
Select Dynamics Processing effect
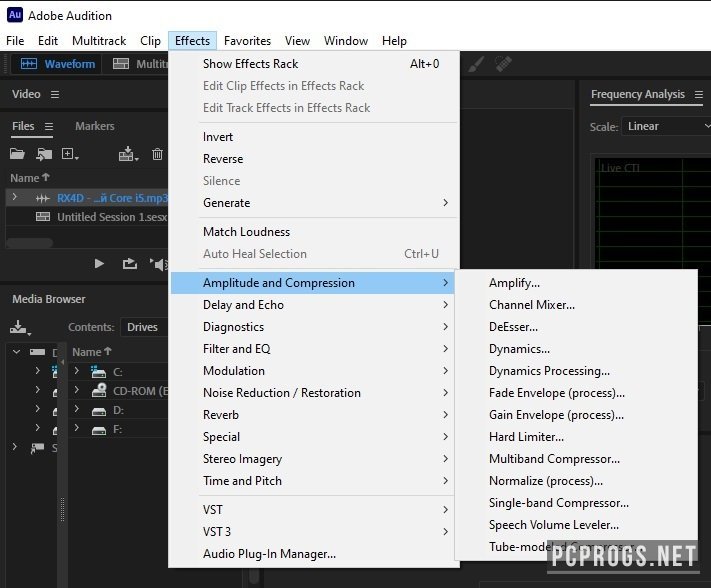click(x=577, y=371)
